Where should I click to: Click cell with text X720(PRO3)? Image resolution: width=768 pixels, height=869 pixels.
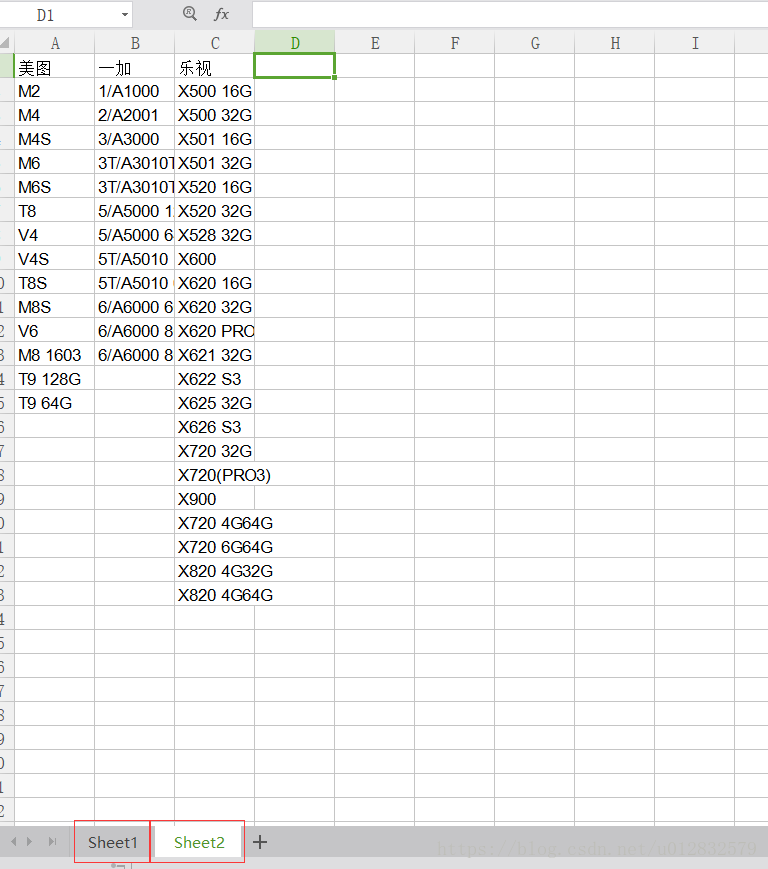point(214,474)
